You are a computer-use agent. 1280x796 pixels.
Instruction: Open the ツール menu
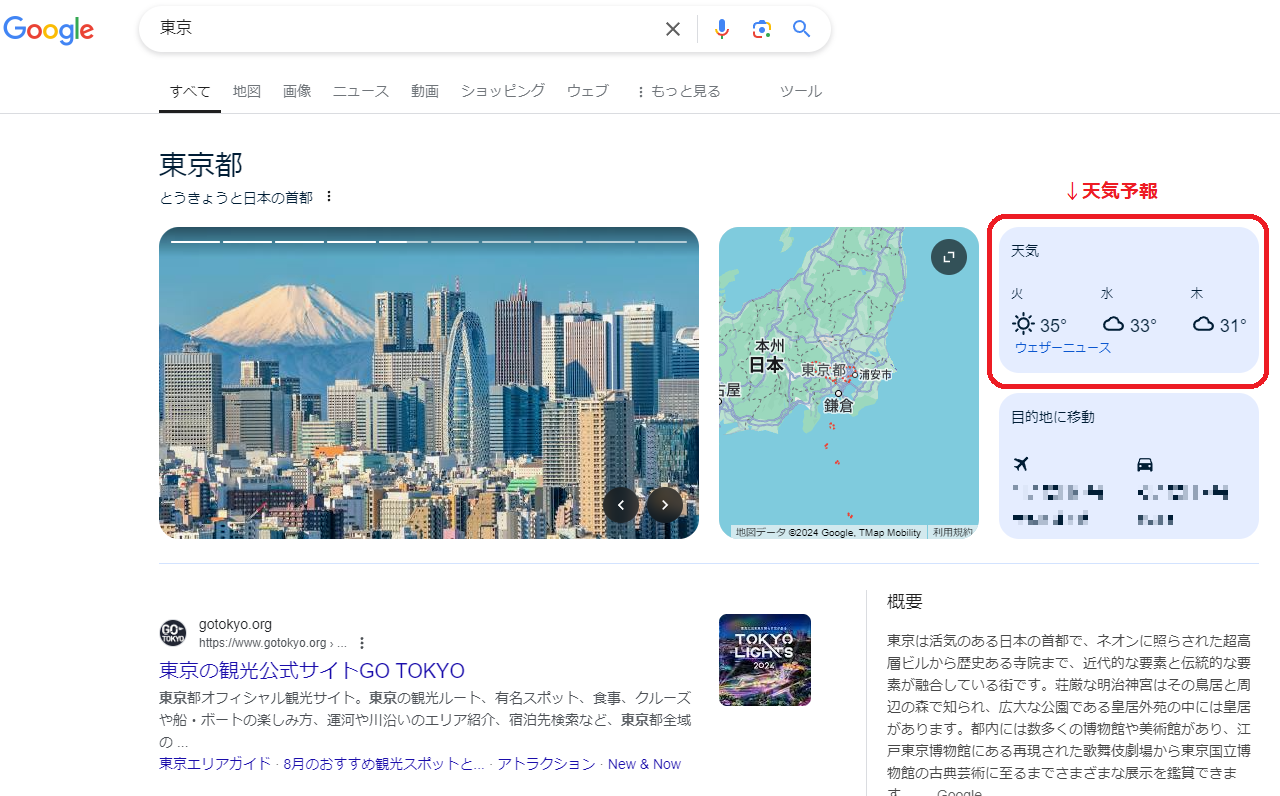(x=800, y=90)
